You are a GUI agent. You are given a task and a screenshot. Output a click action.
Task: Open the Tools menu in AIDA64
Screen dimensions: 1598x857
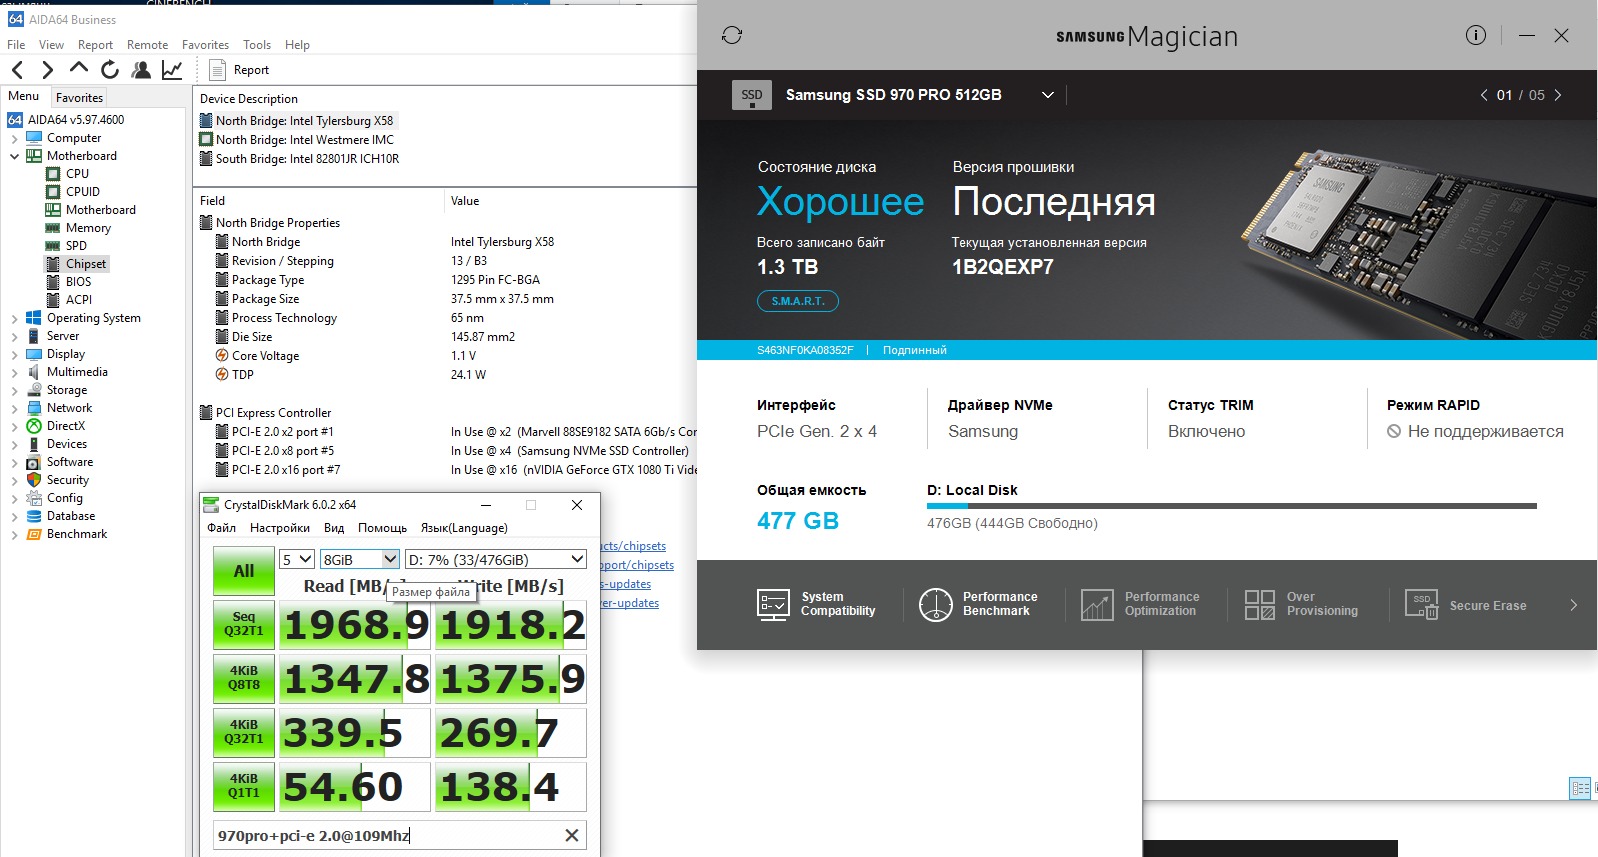(257, 45)
